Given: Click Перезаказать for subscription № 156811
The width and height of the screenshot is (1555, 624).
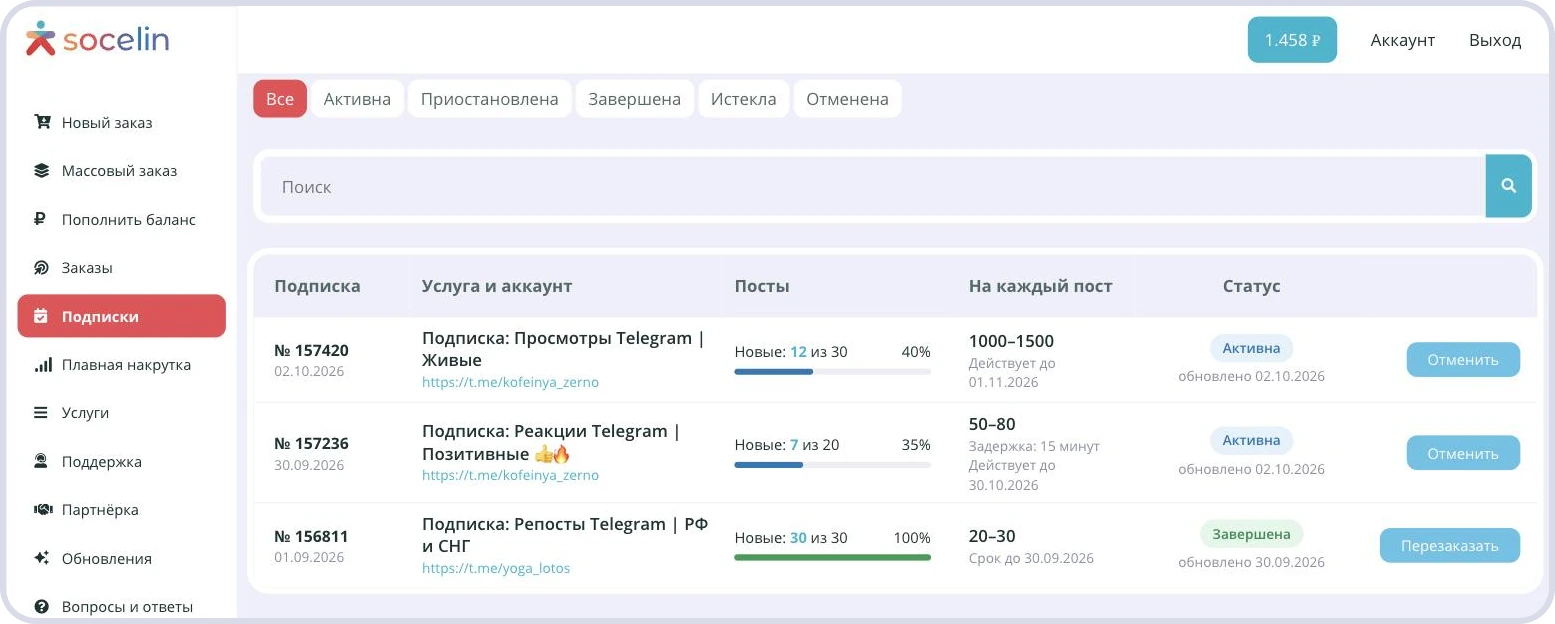Looking at the screenshot, I should (1450, 546).
